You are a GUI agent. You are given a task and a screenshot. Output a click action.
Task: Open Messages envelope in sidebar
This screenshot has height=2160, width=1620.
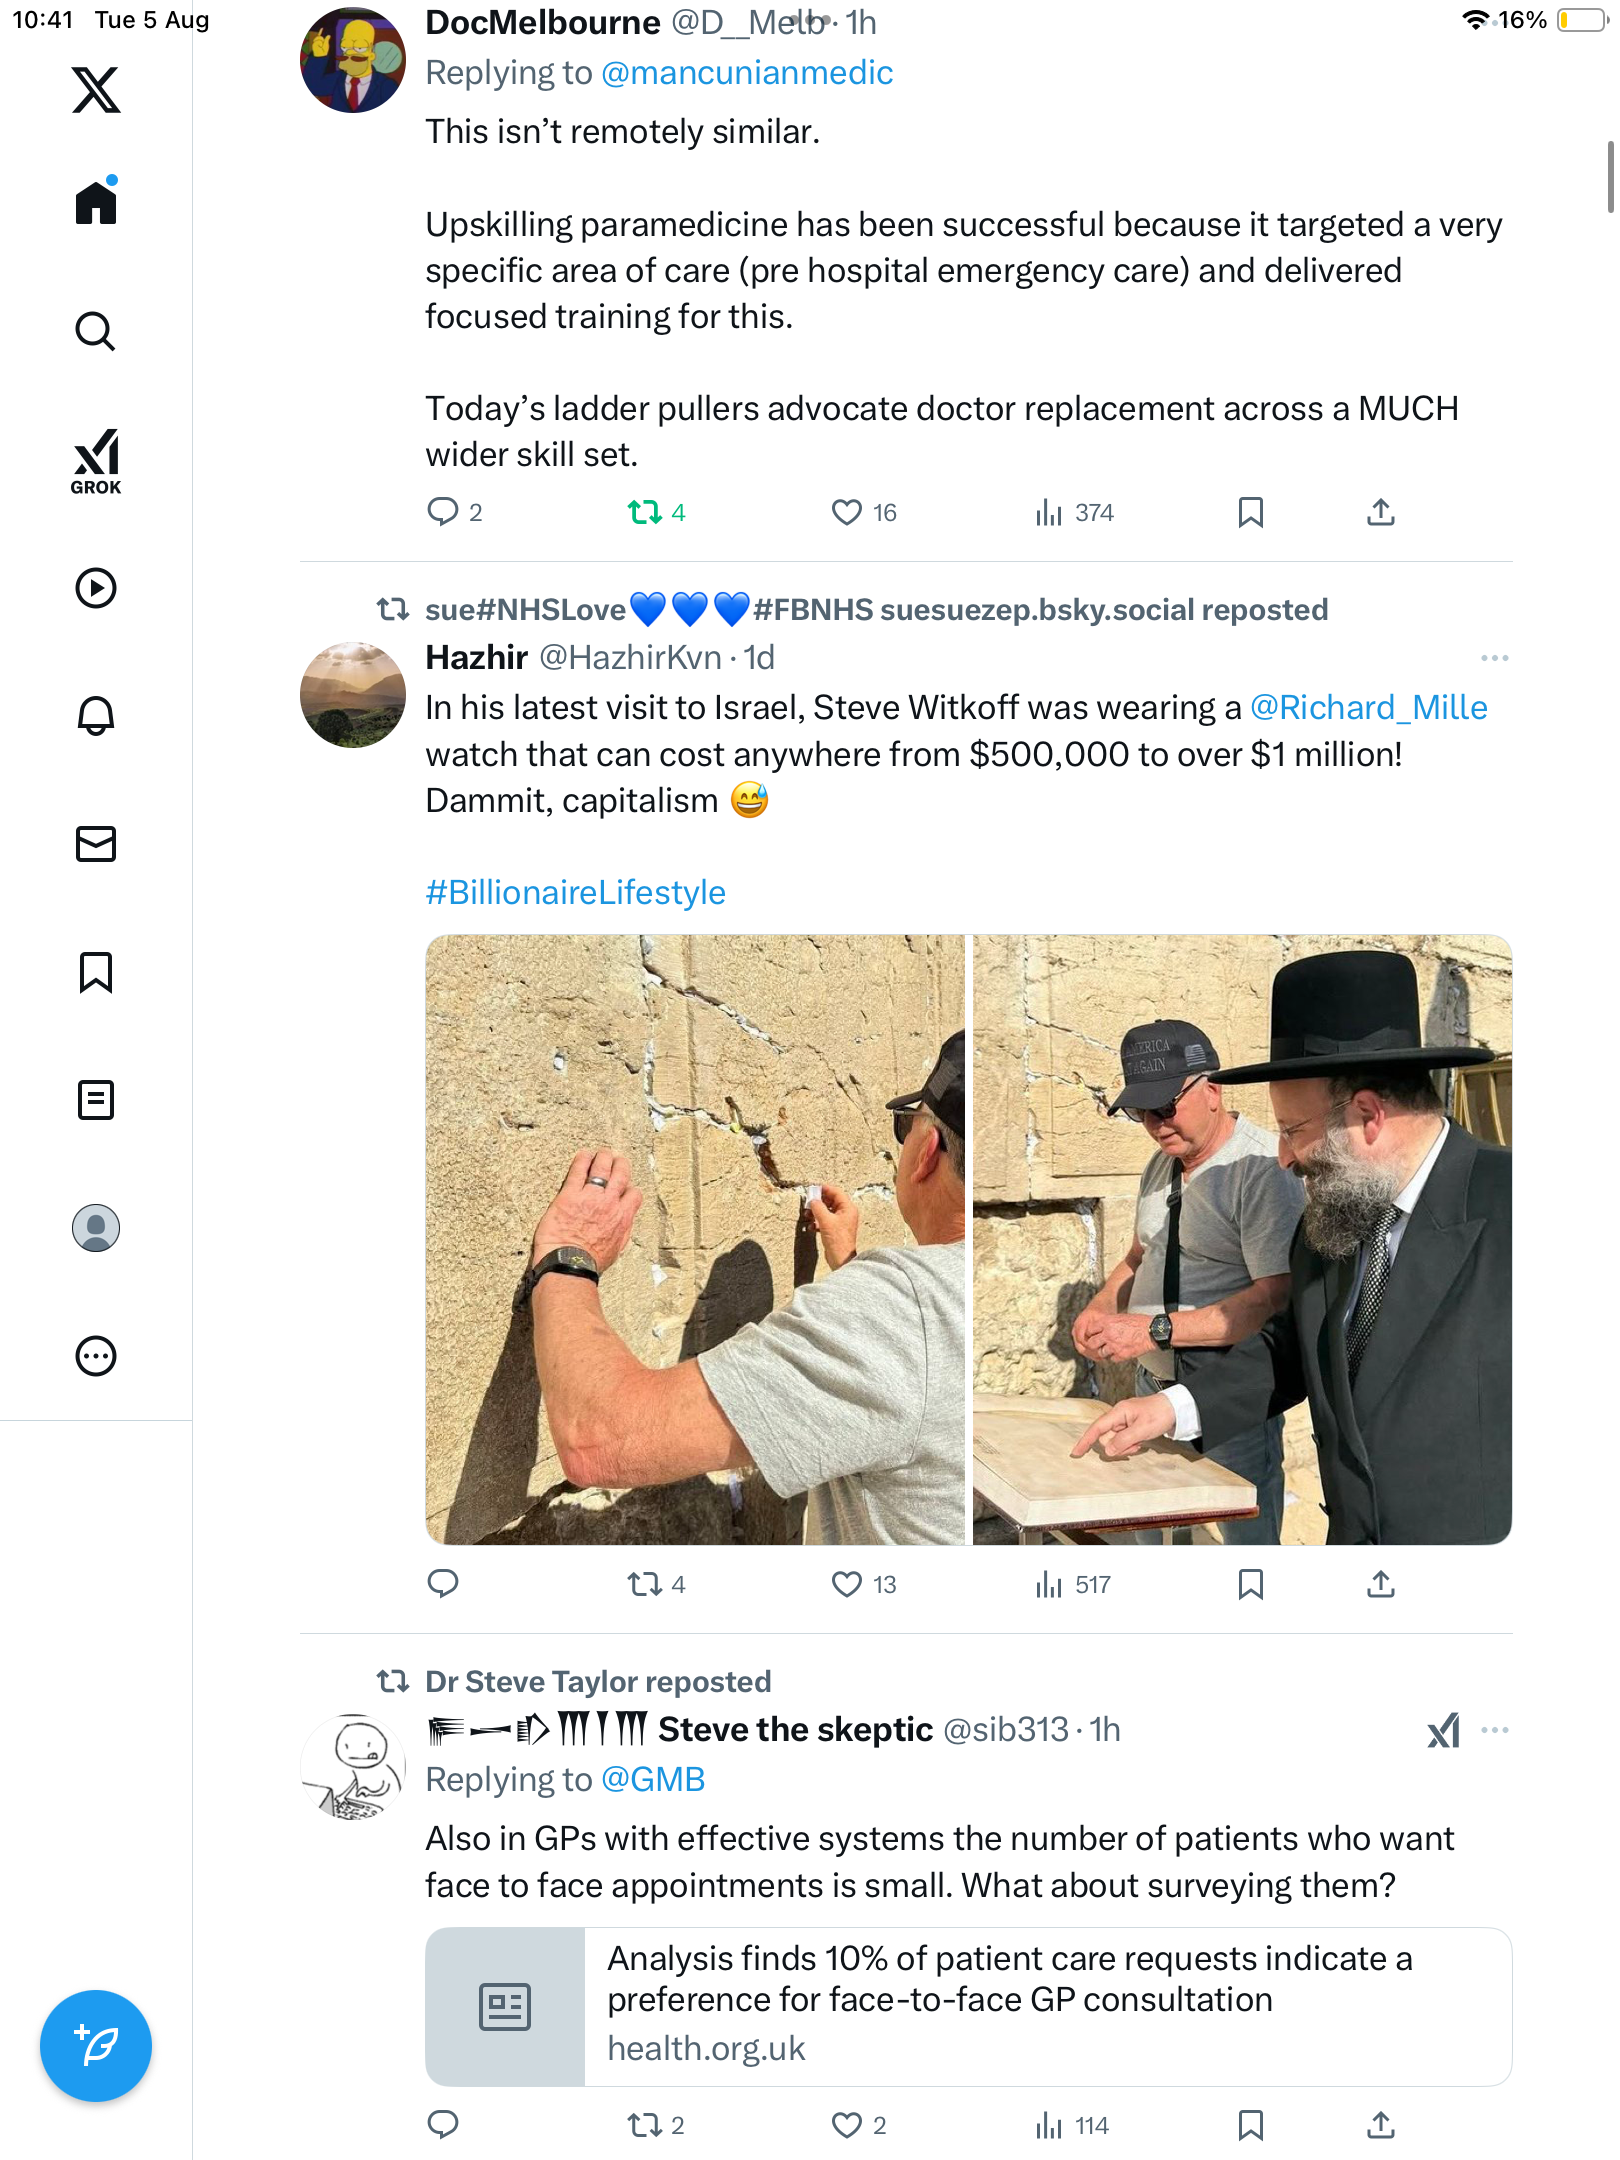(x=96, y=844)
